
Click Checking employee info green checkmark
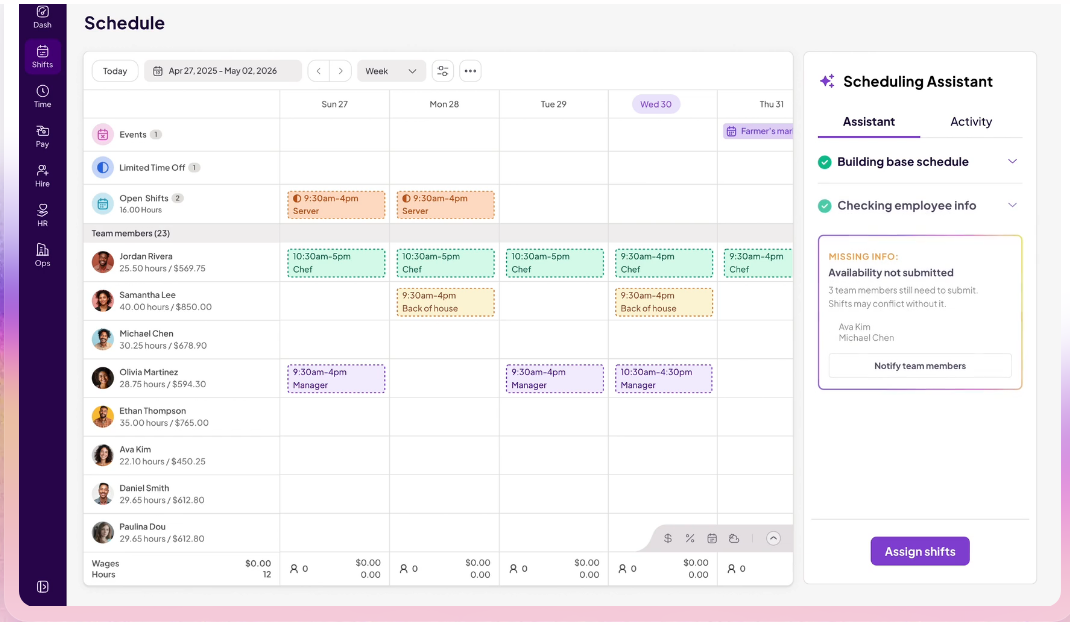[824, 205]
